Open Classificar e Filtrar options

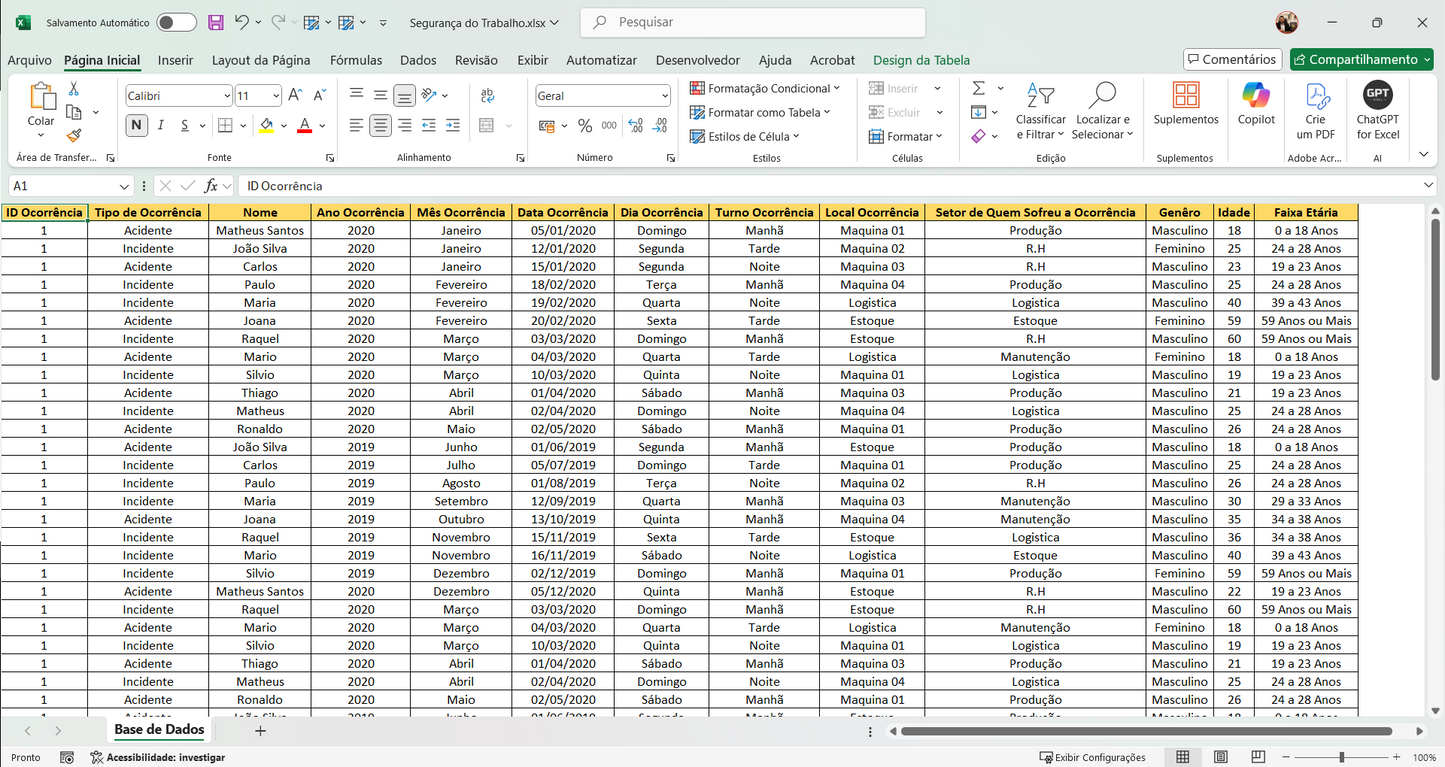tap(1041, 110)
